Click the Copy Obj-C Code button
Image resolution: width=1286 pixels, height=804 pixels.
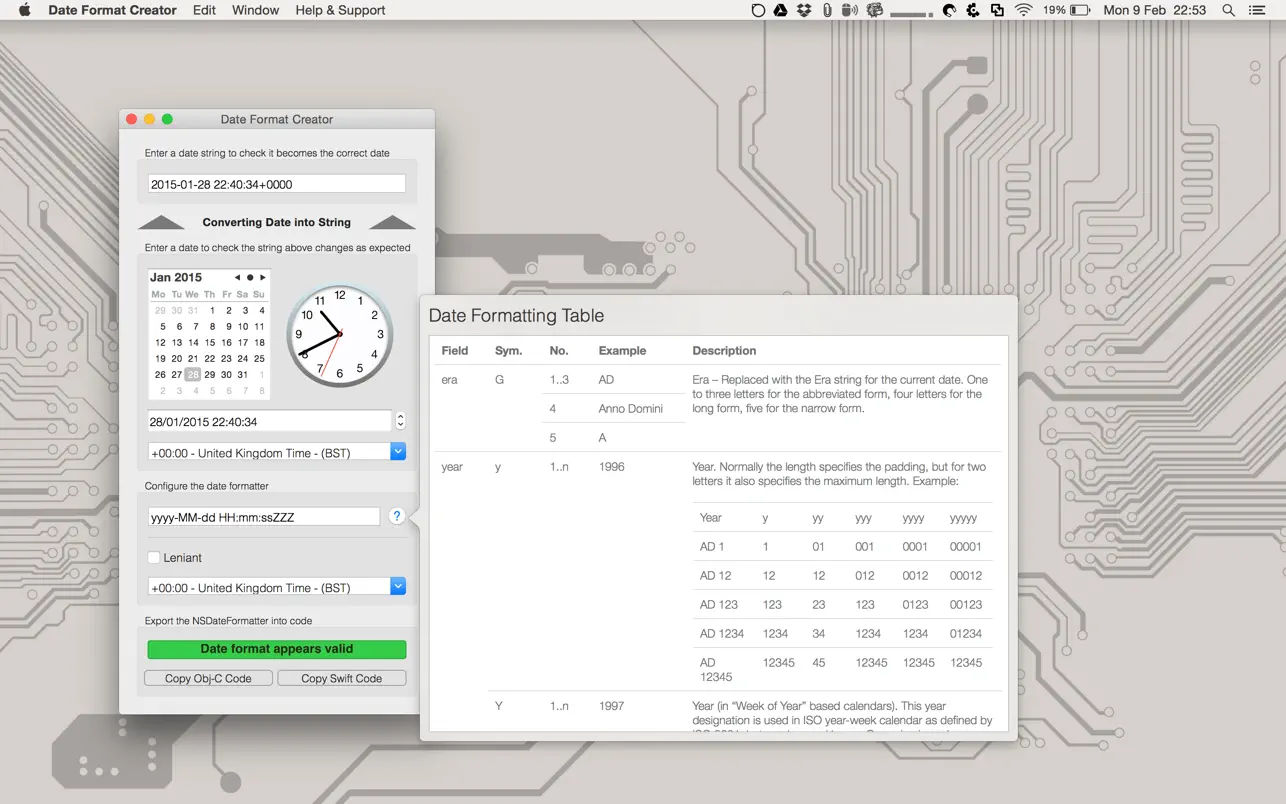click(208, 677)
